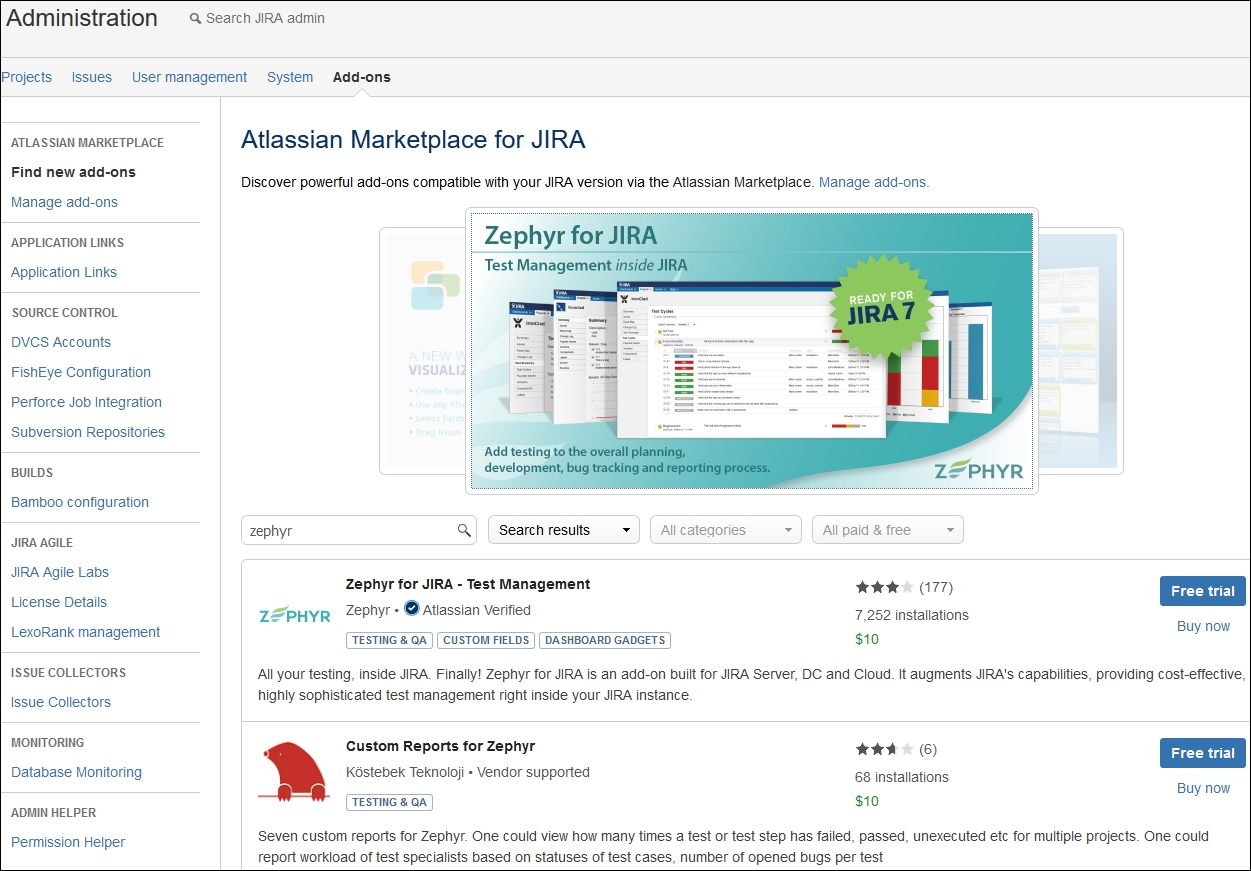Open Manage add-ons in the sidebar

coord(64,202)
